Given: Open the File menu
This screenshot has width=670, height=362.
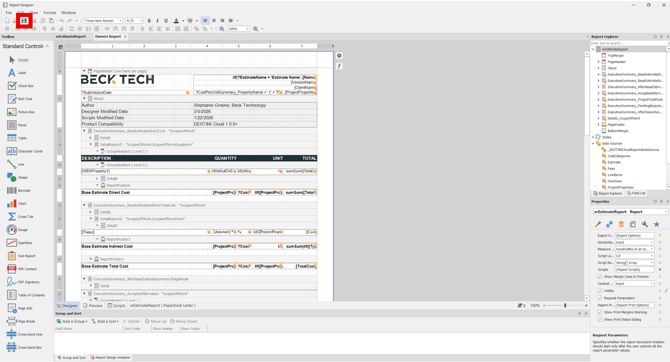Looking at the screenshot, I should click(9, 13).
